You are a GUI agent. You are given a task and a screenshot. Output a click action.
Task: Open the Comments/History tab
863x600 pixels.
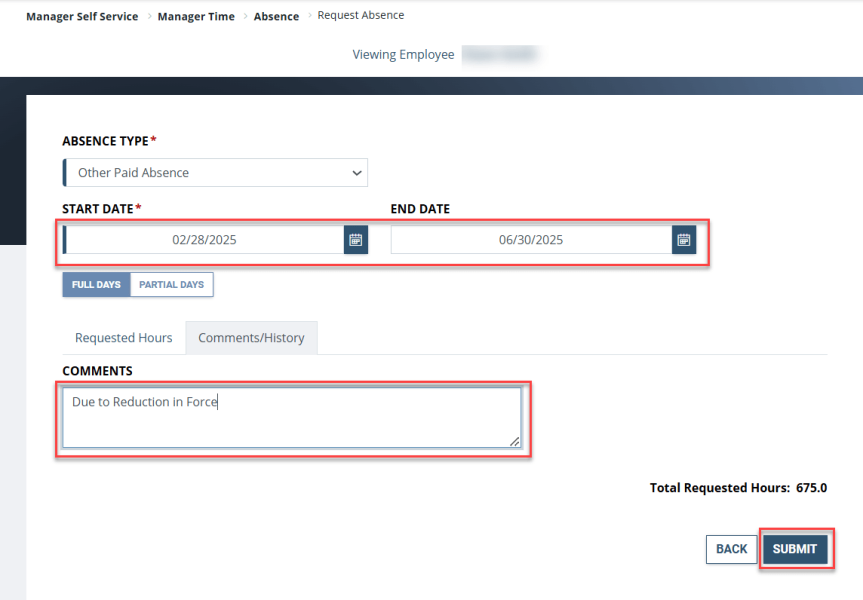click(251, 338)
